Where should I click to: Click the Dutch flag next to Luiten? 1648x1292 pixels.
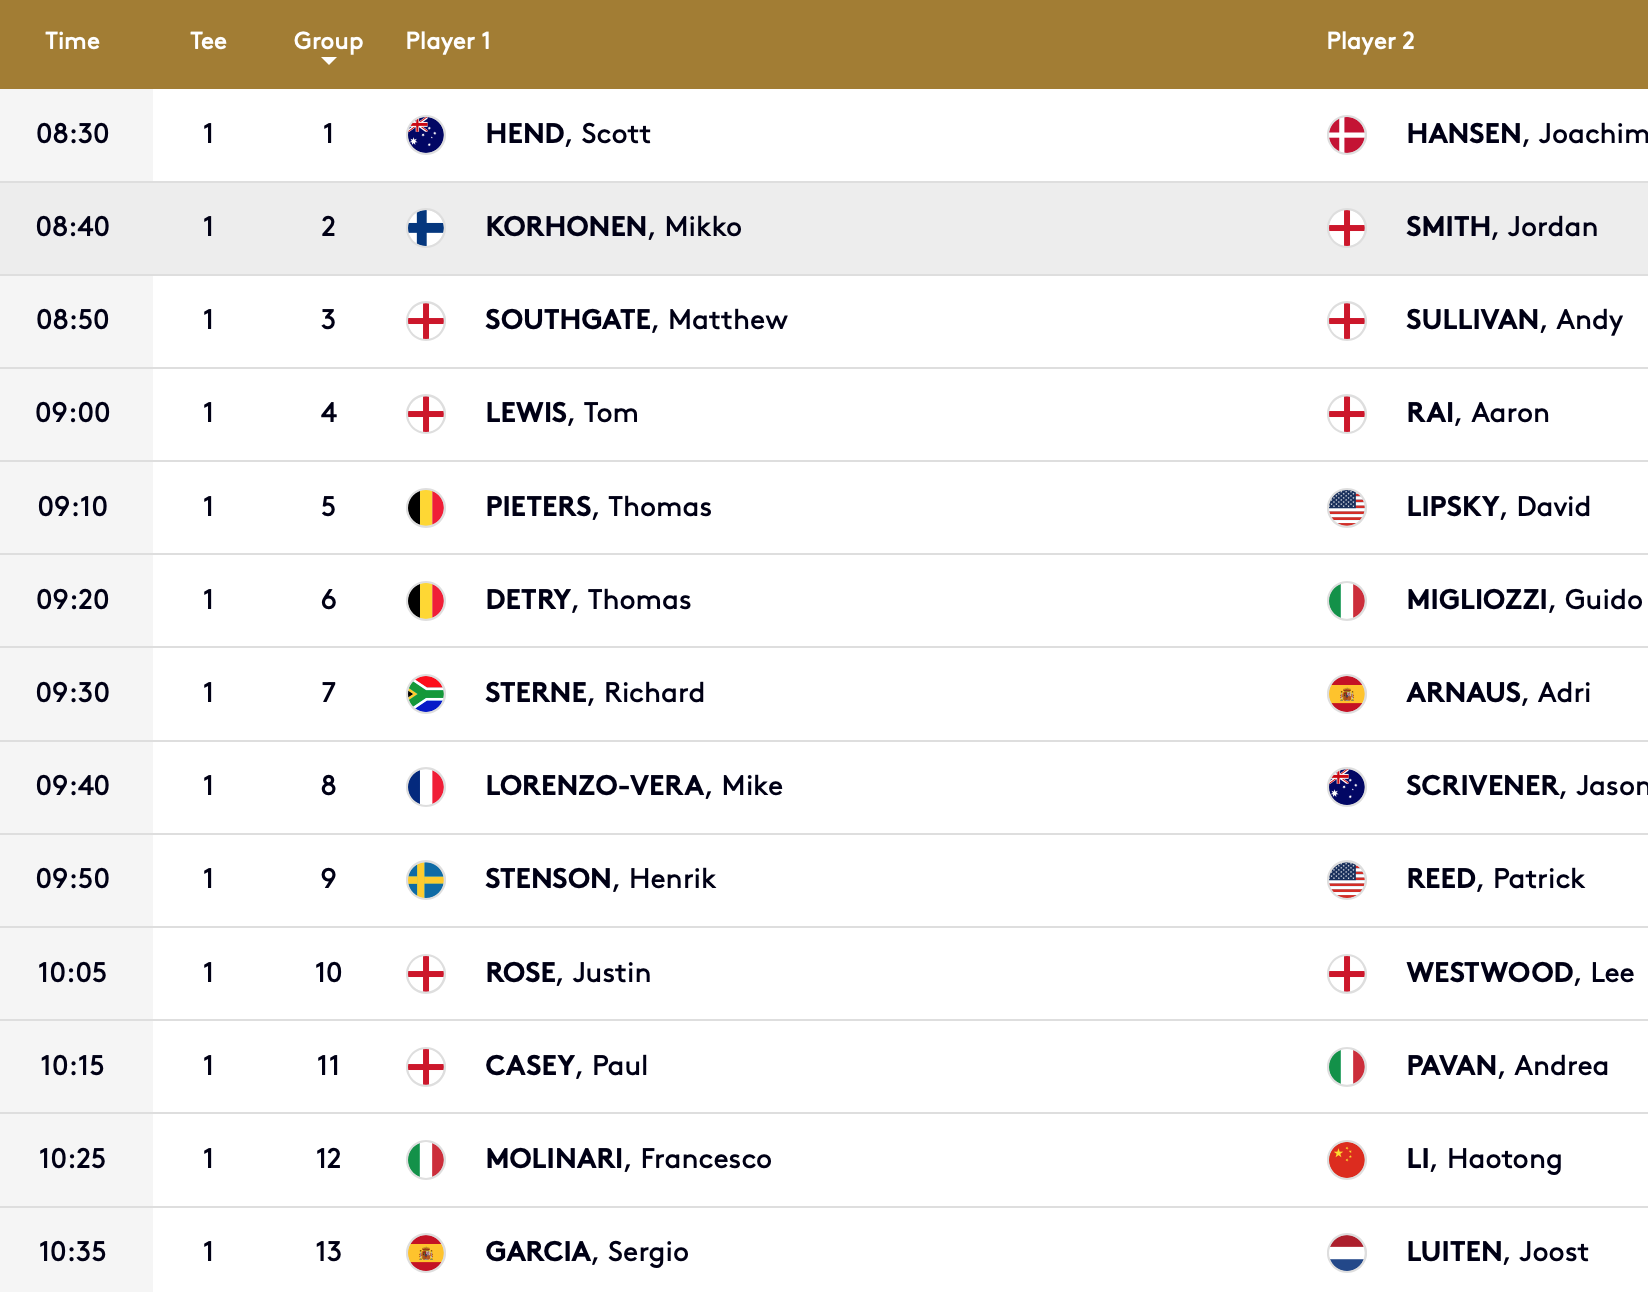point(1347,1252)
